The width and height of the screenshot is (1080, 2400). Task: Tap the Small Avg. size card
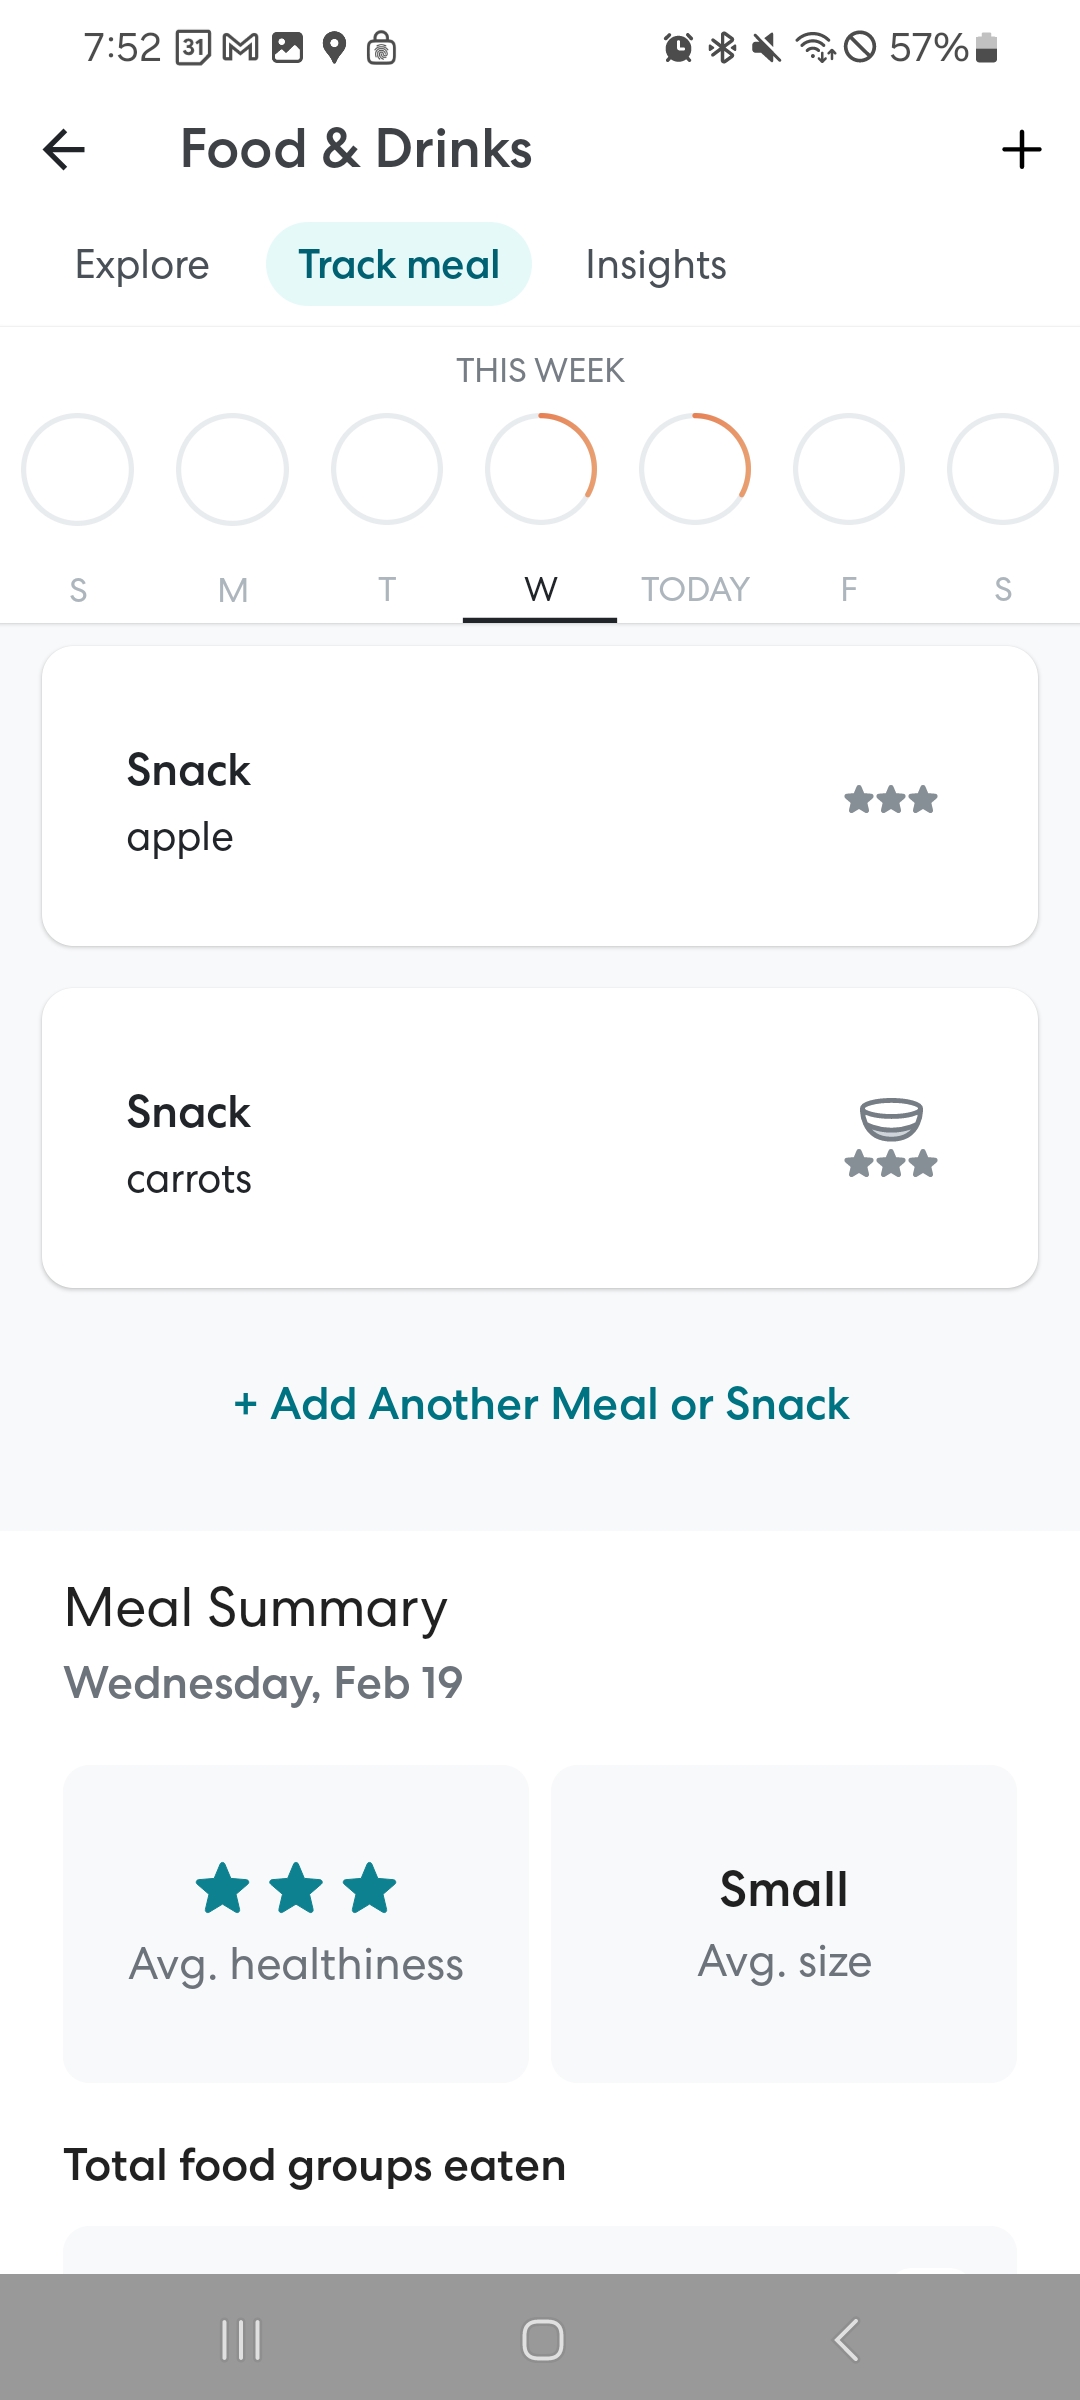[784, 1923]
